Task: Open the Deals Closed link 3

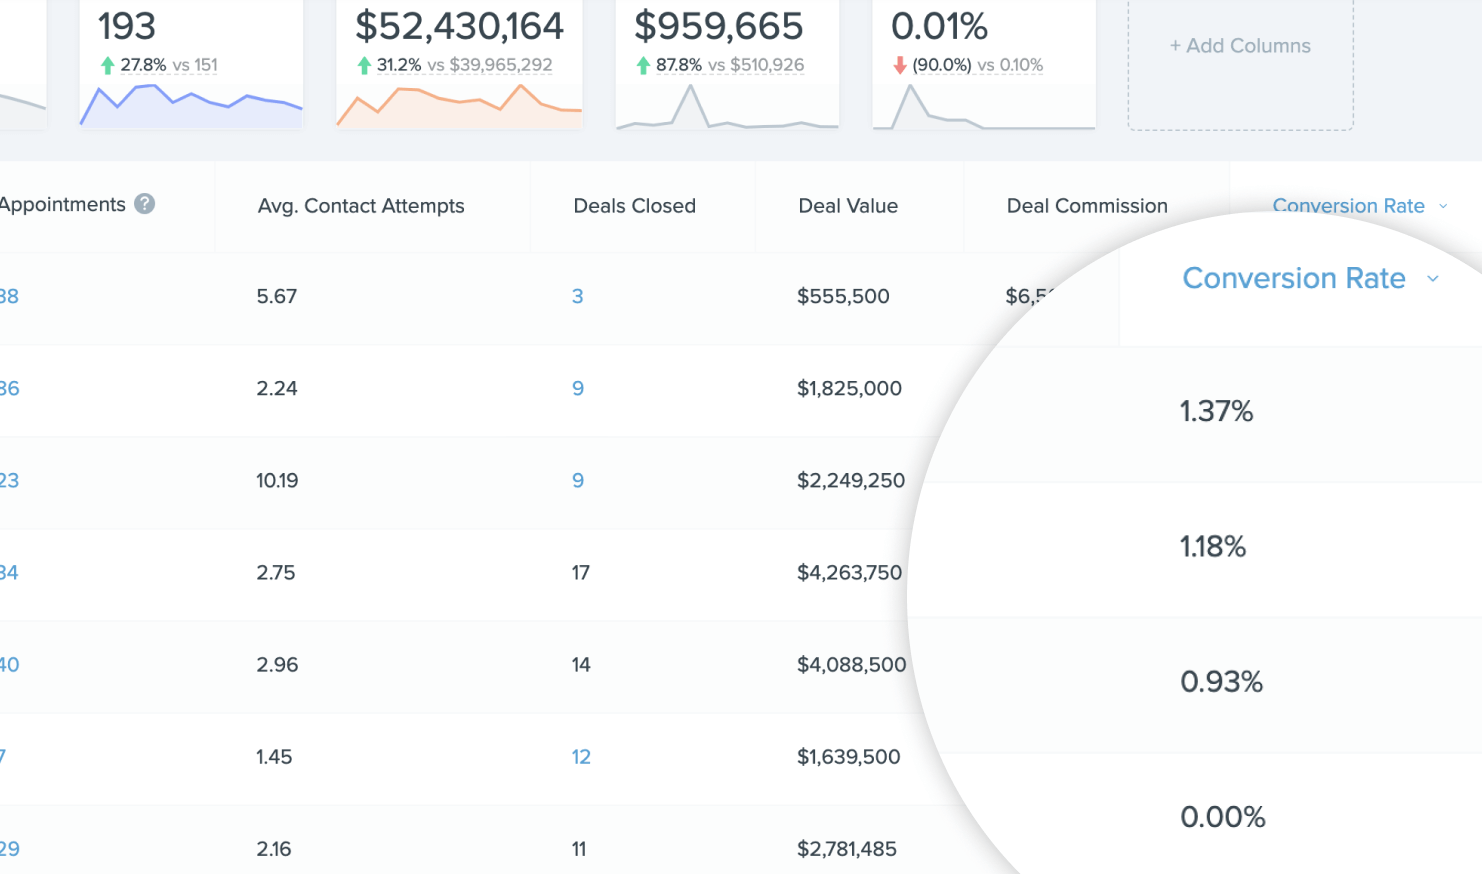Action: coord(578,296)
